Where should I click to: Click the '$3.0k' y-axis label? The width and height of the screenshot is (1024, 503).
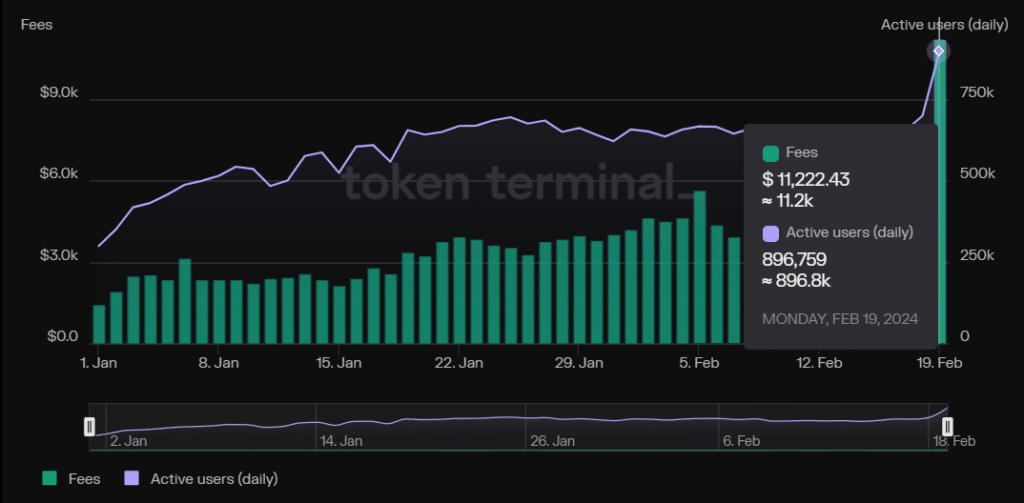59,255
